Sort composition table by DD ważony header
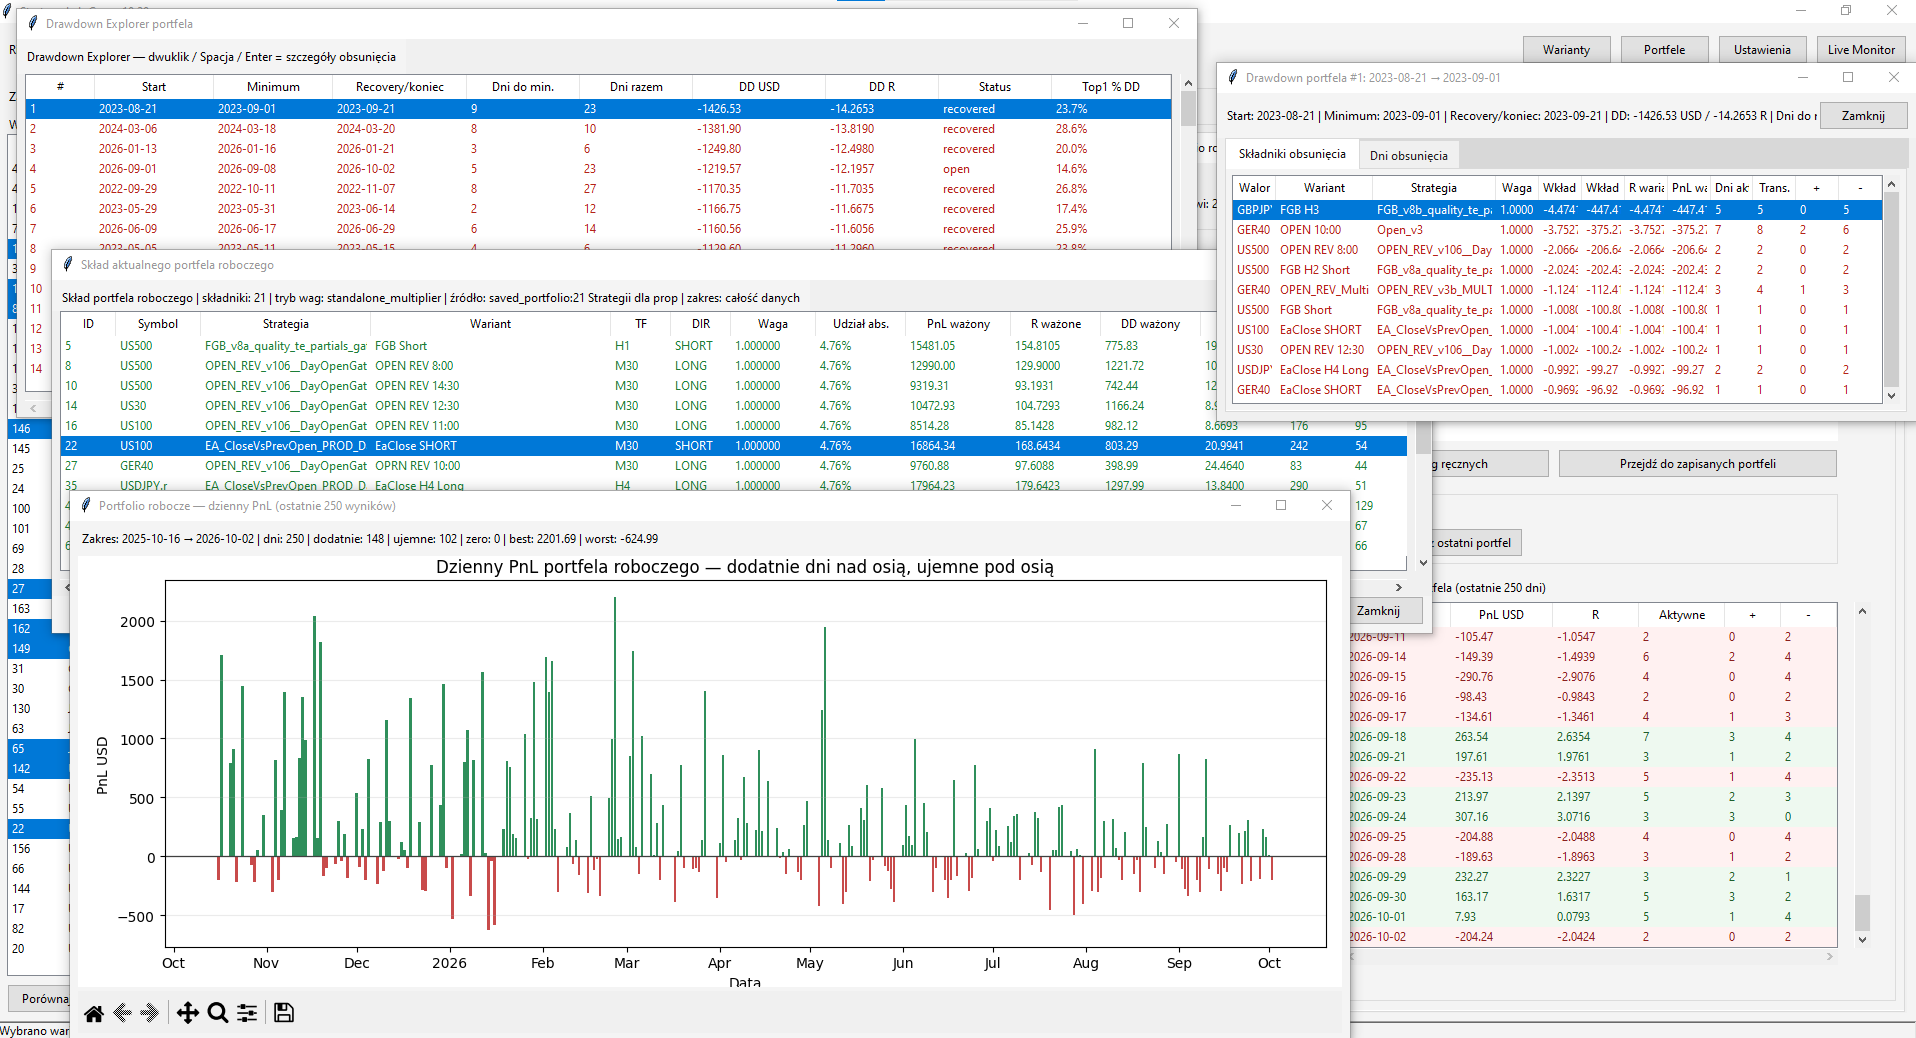Viewport: 1916px width, 1038px height. point(1150,324)
